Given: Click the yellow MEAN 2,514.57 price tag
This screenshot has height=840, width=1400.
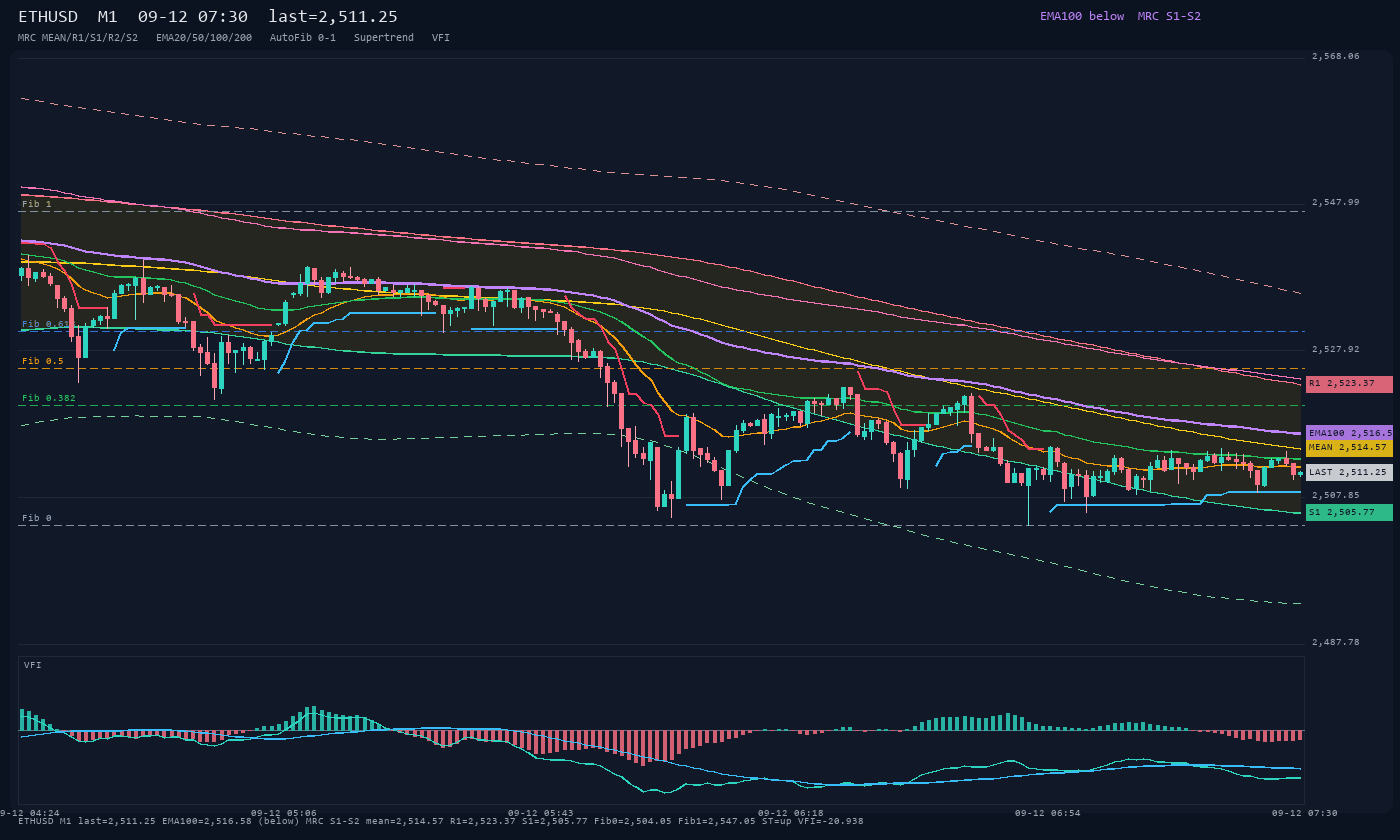Looking at the screenshot, I should tap(1349, 448).
